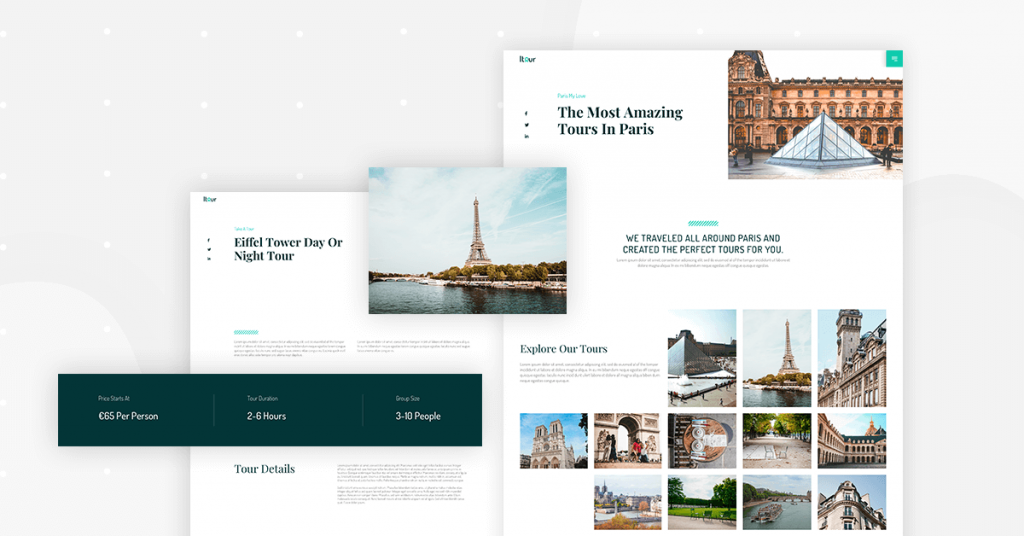Viewport: 1024px width, 536px height.
Task: Select the Arc de Triomphe tour thumbnail
Action: [x=628, y=441]
